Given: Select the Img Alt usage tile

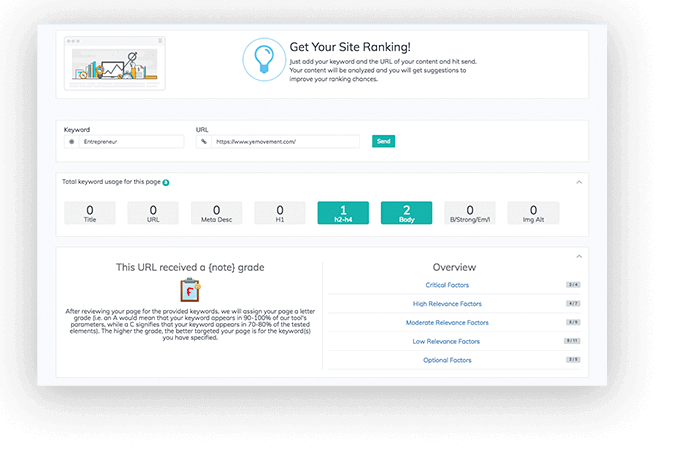Looking at the screenshot, I should point(533,212).
